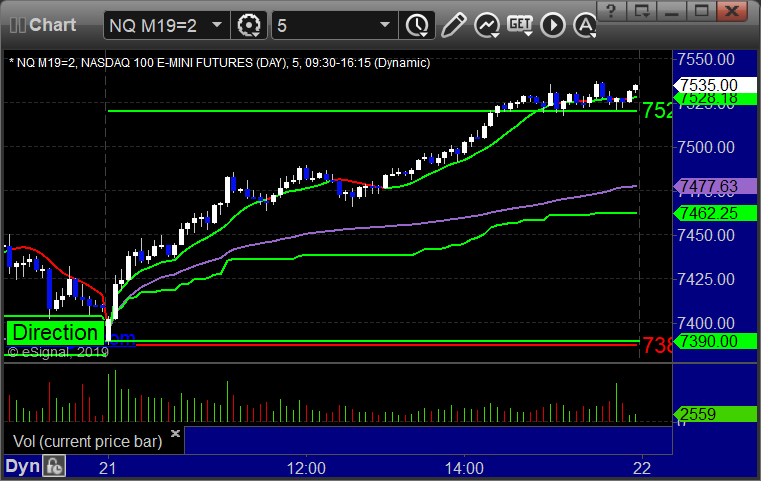The height and width of the screenshot is (481, 761).
Task: Click the 22 date axis label
Action: [x=642, y=468]
